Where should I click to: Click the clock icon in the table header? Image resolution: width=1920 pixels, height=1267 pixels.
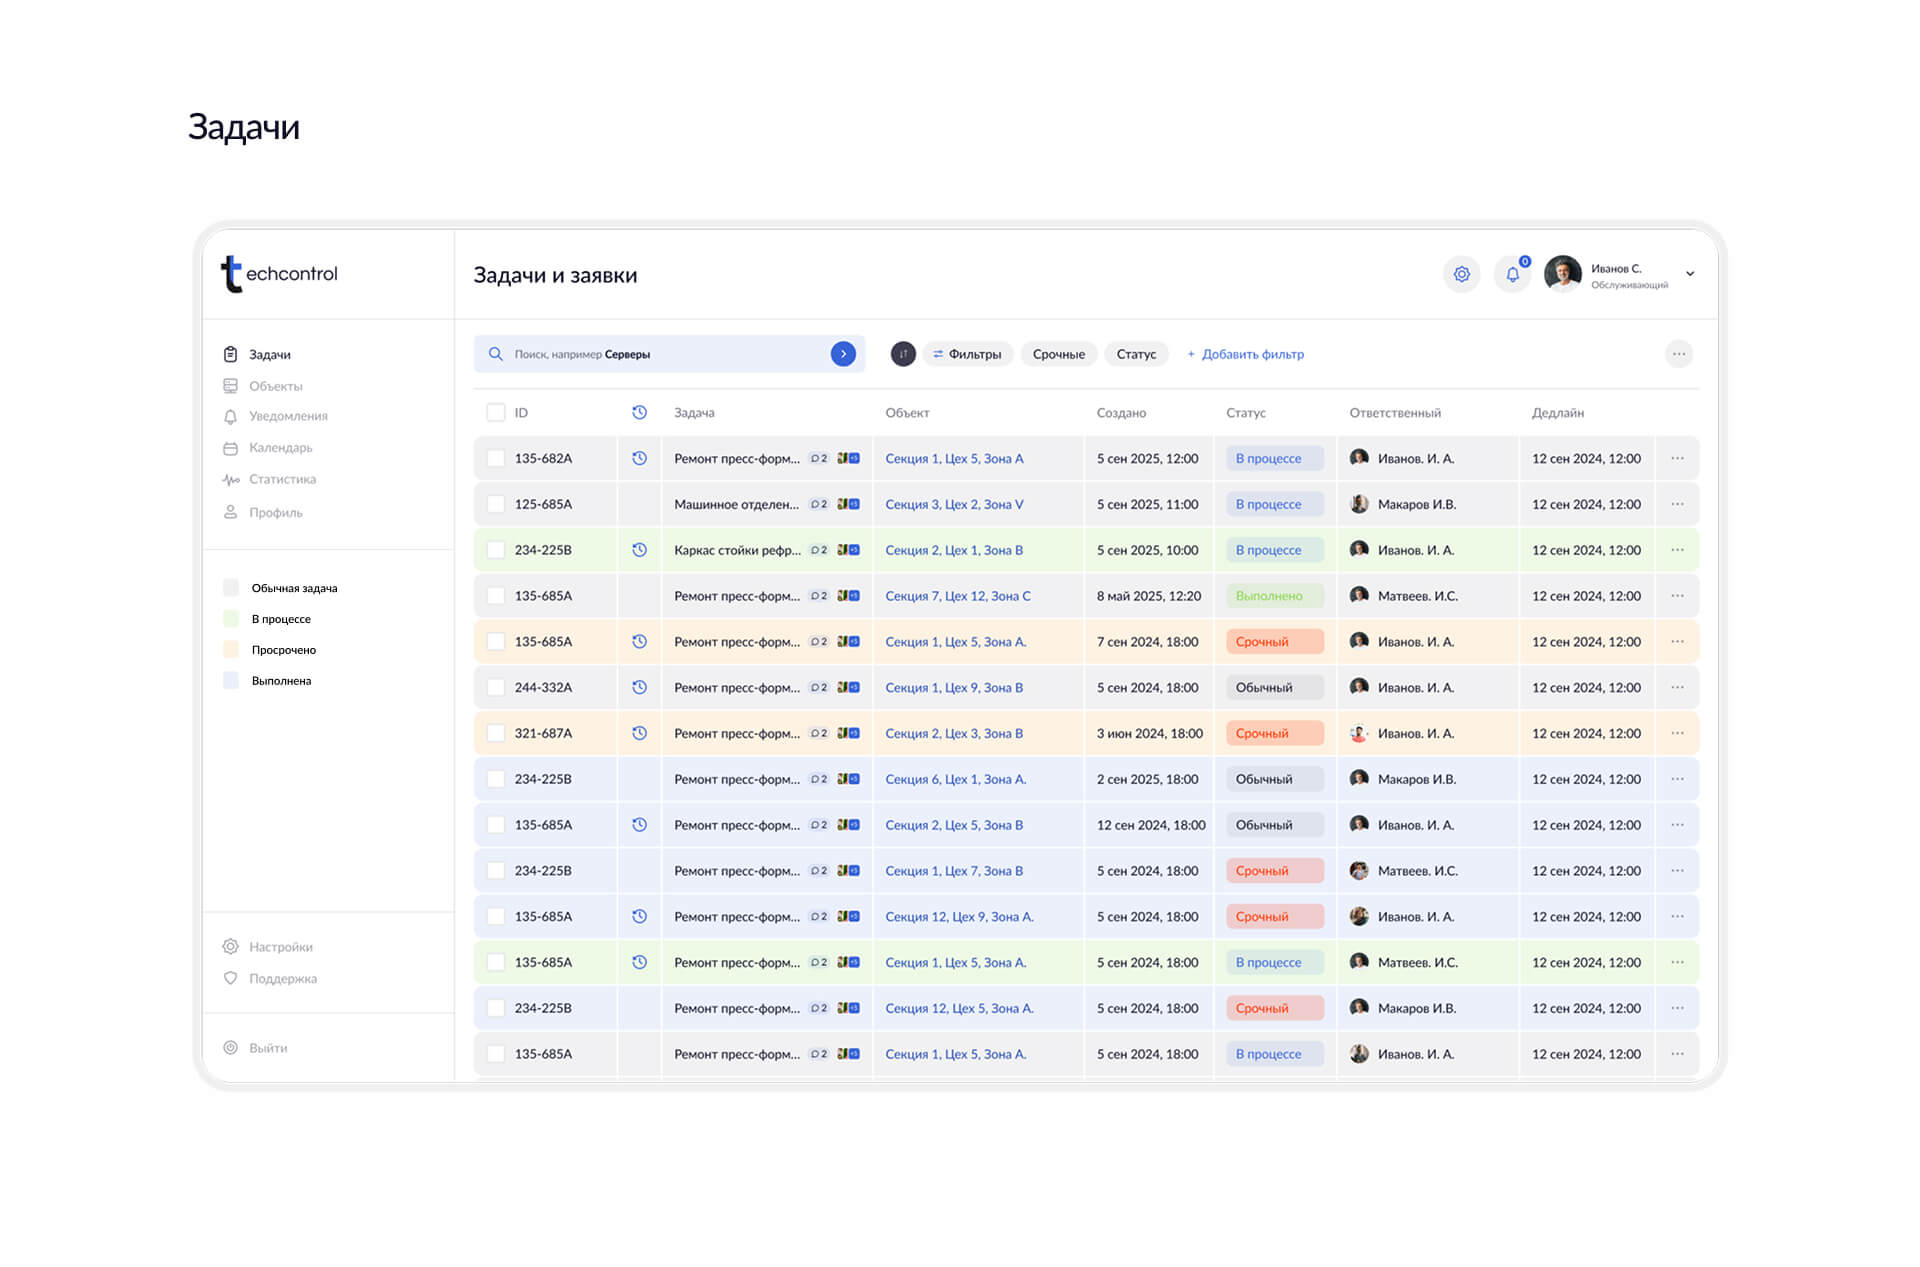click(x=639, y=413)
